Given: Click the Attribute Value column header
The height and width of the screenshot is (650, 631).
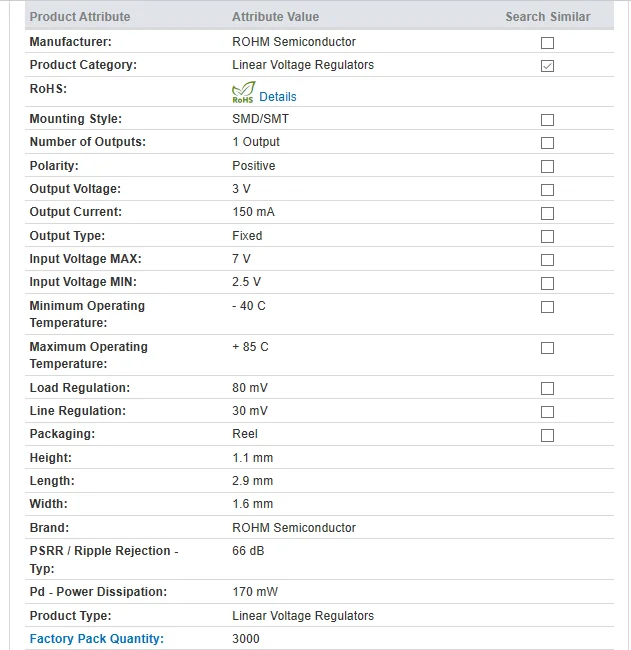Looking at the screenshot, I should (276, 17).
